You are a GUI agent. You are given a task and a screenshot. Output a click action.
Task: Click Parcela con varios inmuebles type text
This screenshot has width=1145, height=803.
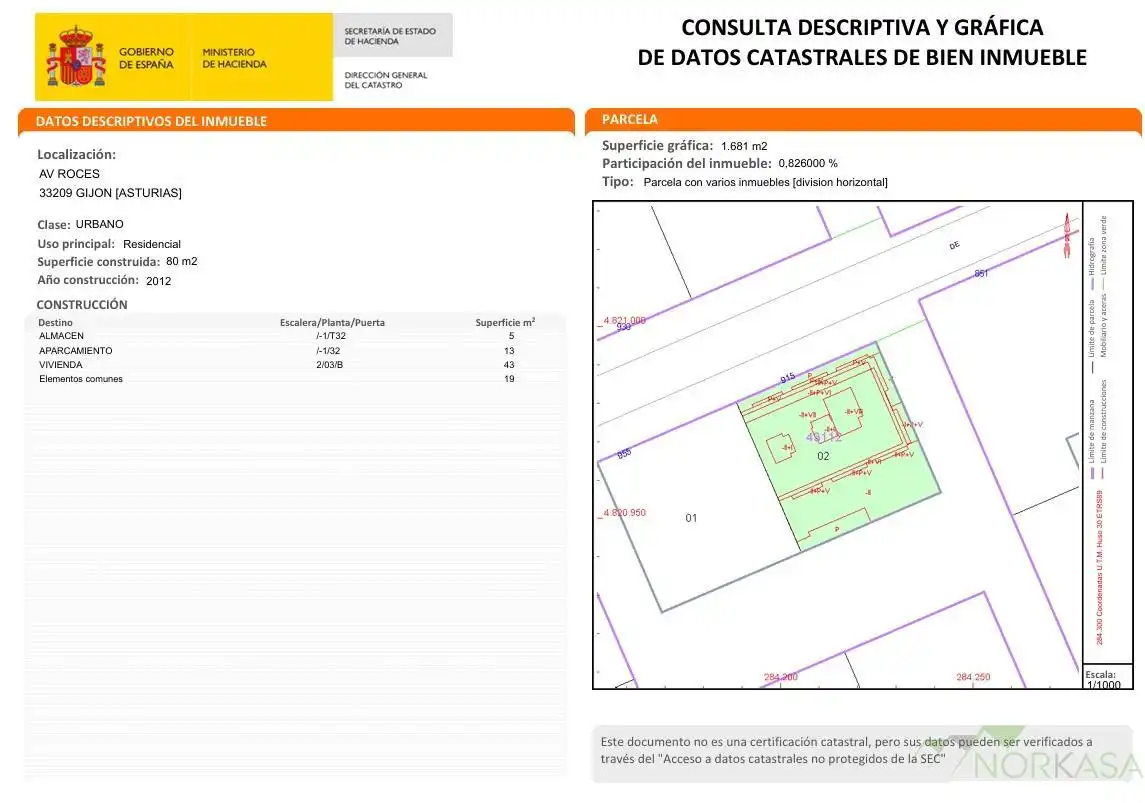[765, 182]
